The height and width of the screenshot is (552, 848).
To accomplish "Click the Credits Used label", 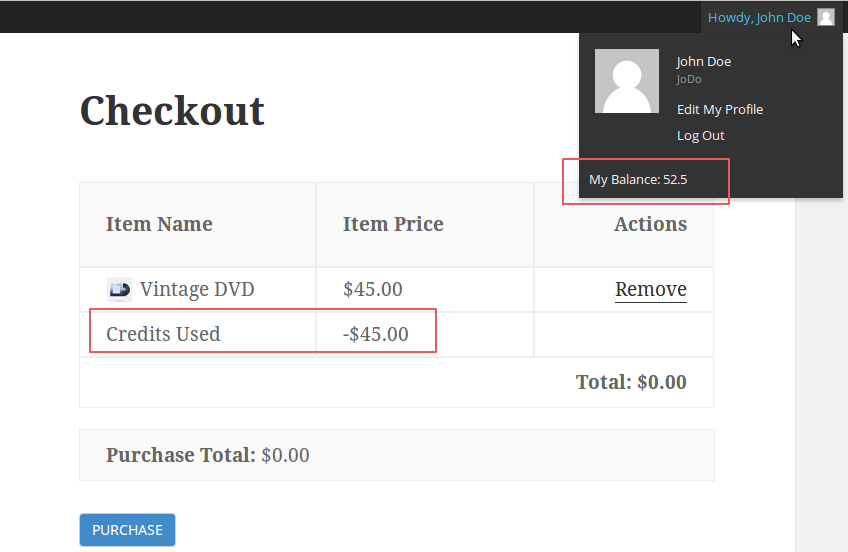I will (163, 334).
